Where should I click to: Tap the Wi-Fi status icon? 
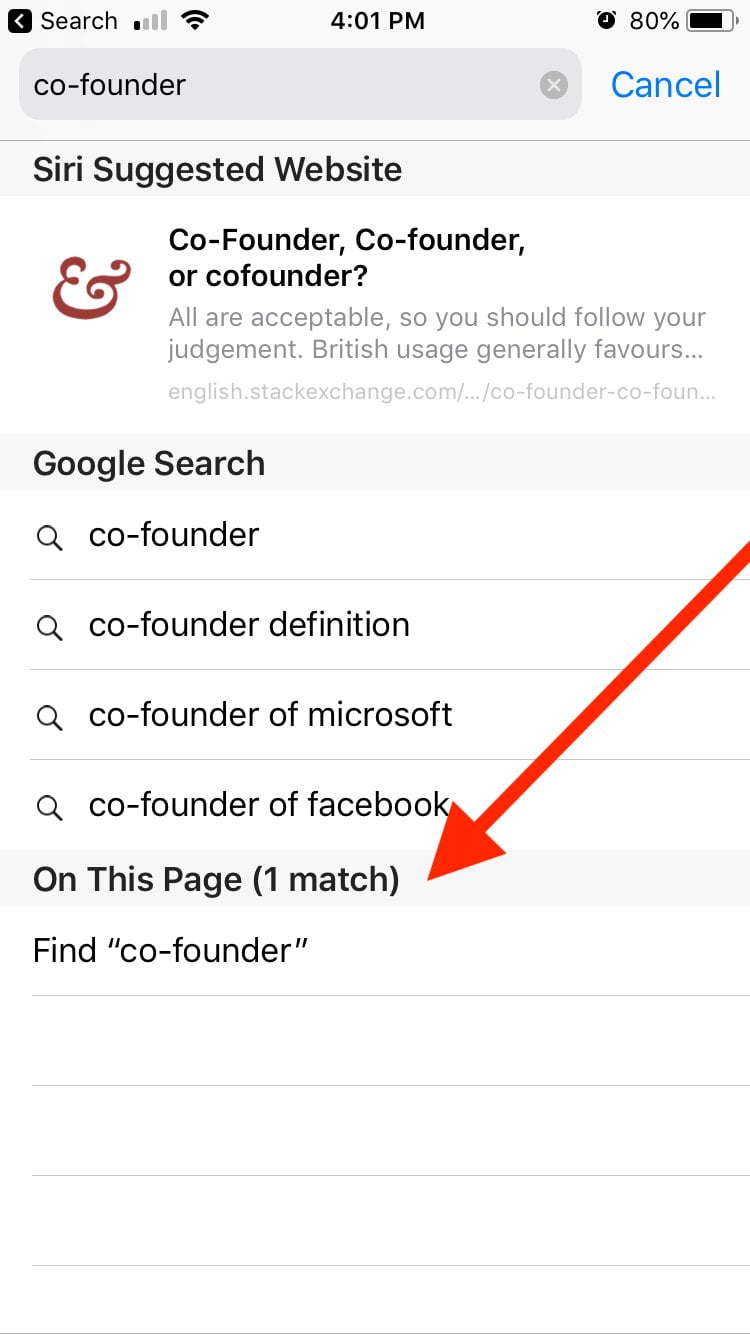pyautogui.click(x=196, y=21)
